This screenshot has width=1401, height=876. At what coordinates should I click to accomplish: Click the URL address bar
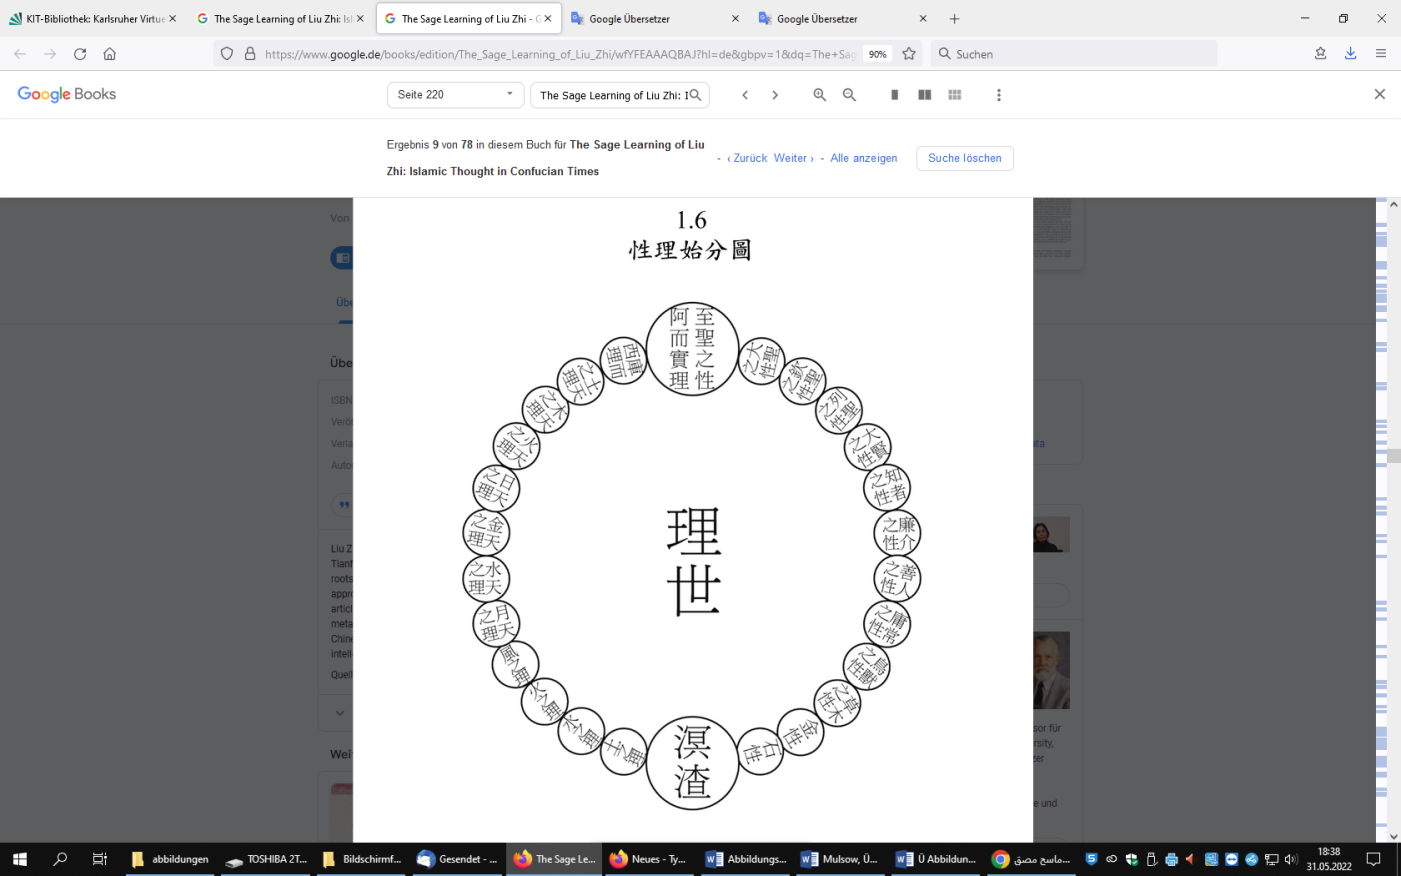coord(560,54)
